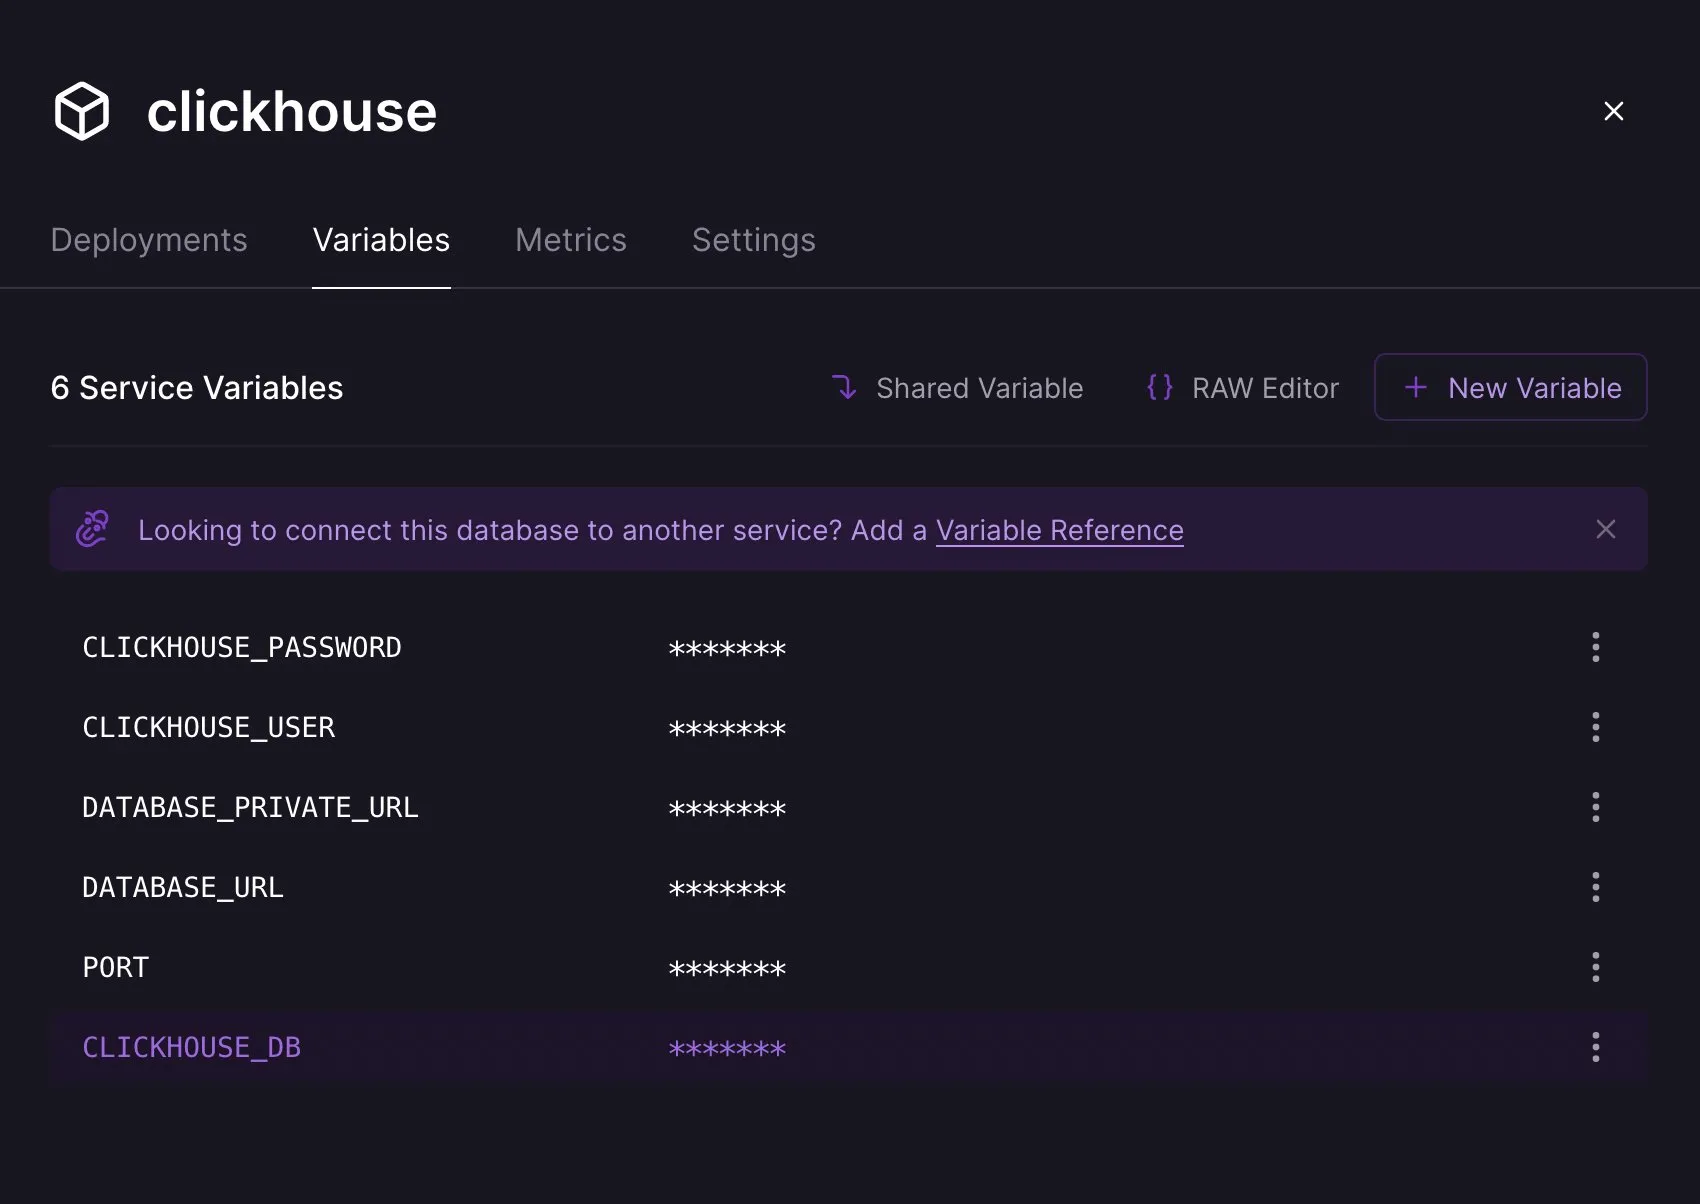This screenshot has height=1204, width=1700.
Task: Reveal the masked CLICKHOUSE_DB value
Action: tap(727, 1050)
